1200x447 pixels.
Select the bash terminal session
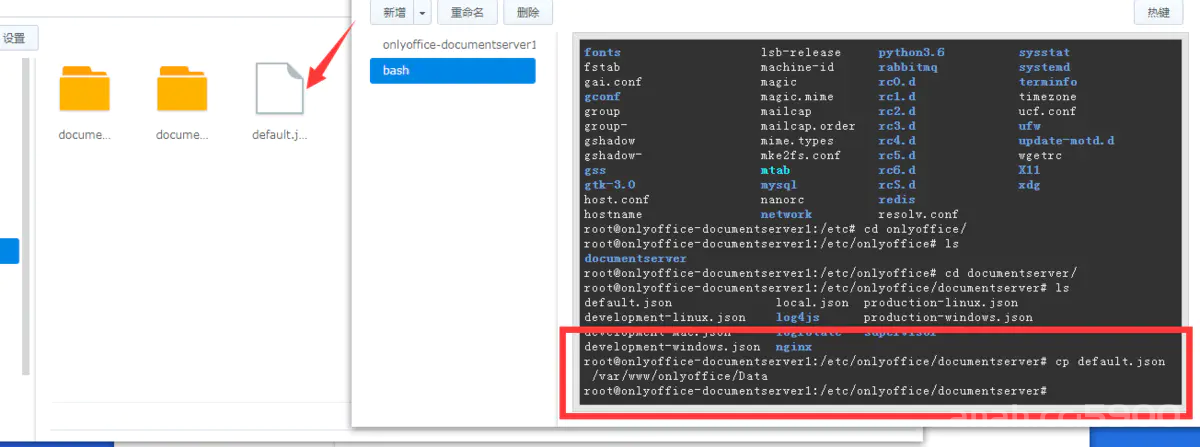coord(453,71)
